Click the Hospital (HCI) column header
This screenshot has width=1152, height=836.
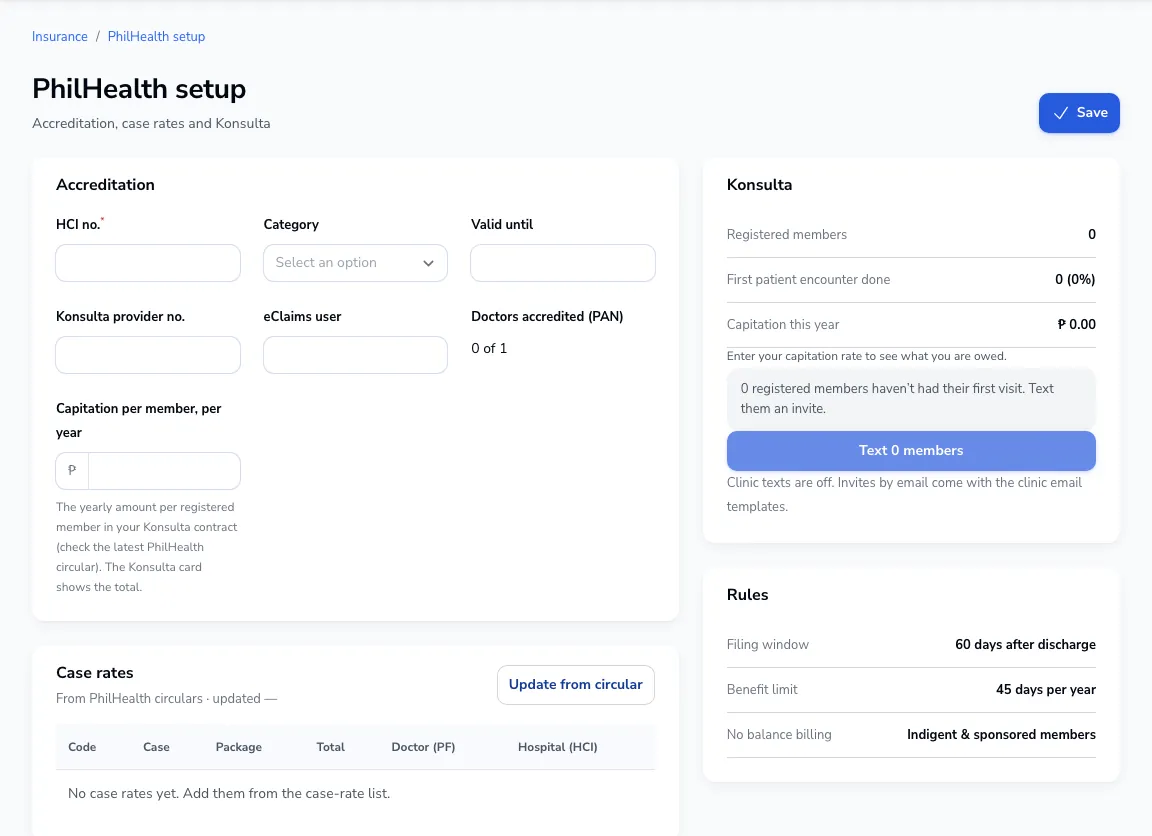coord(558,747)
